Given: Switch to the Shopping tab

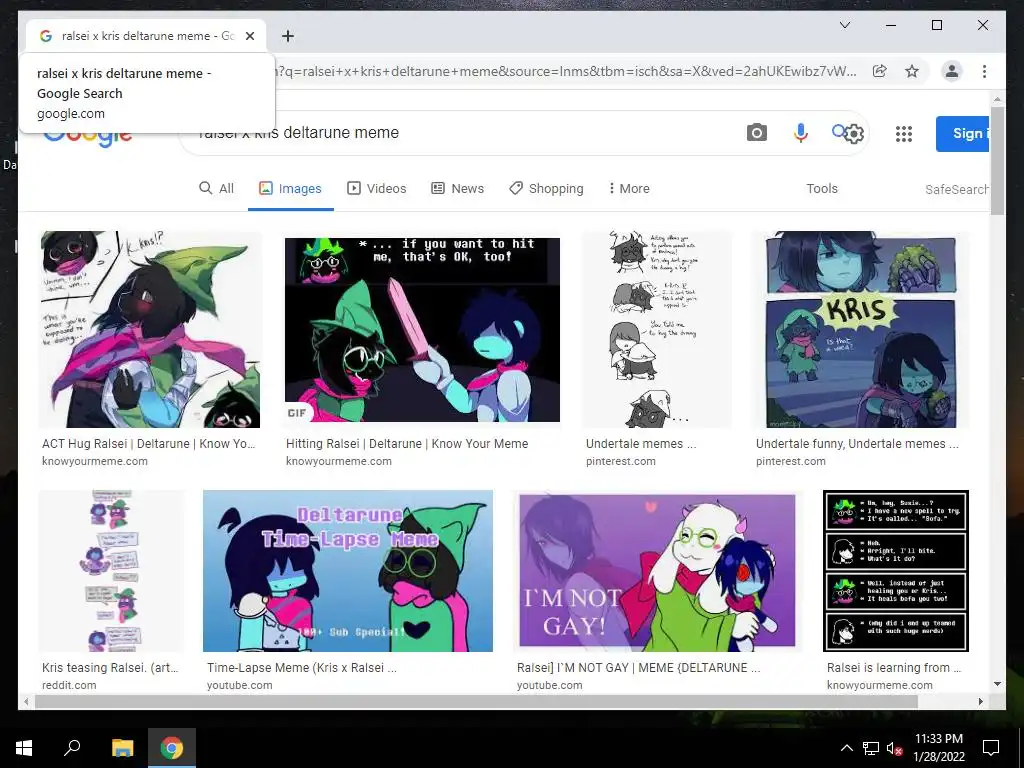Looking at the screenshot, I should tap(547, 189).
